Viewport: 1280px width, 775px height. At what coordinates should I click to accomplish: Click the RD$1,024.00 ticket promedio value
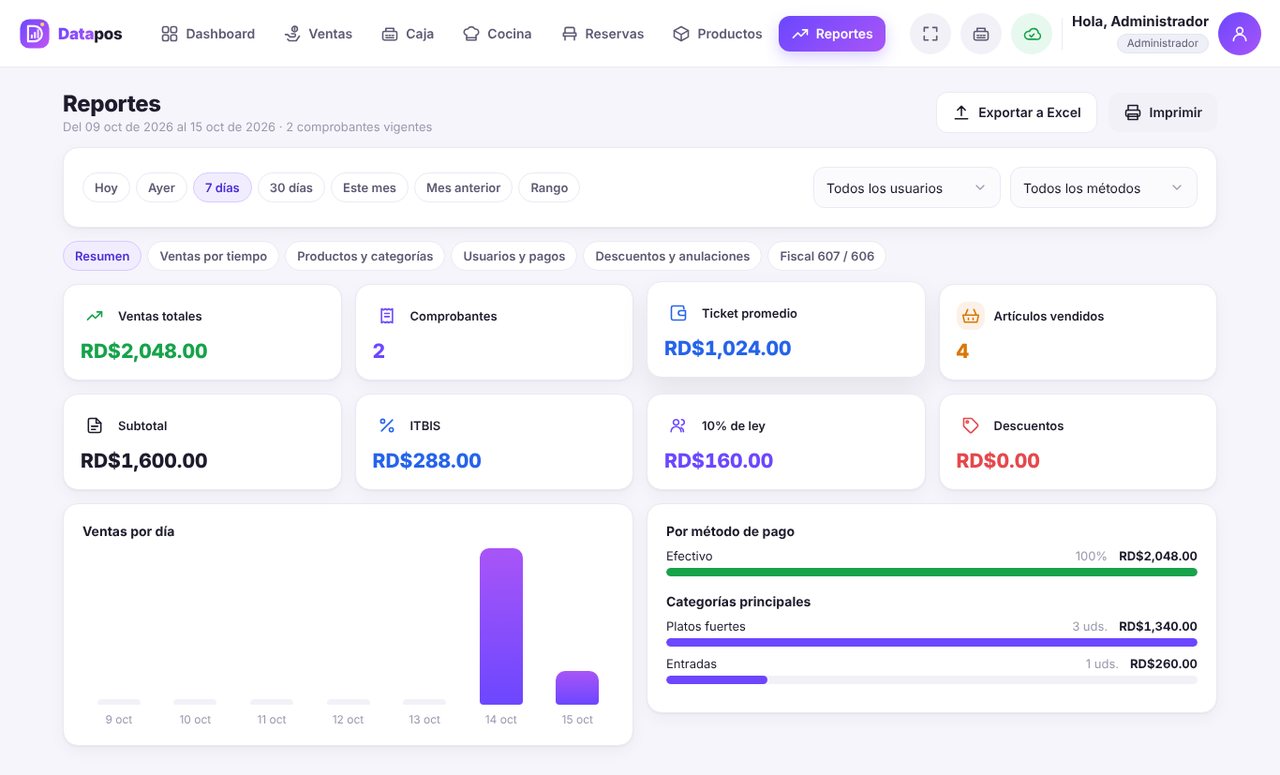[x=727, y=348]
